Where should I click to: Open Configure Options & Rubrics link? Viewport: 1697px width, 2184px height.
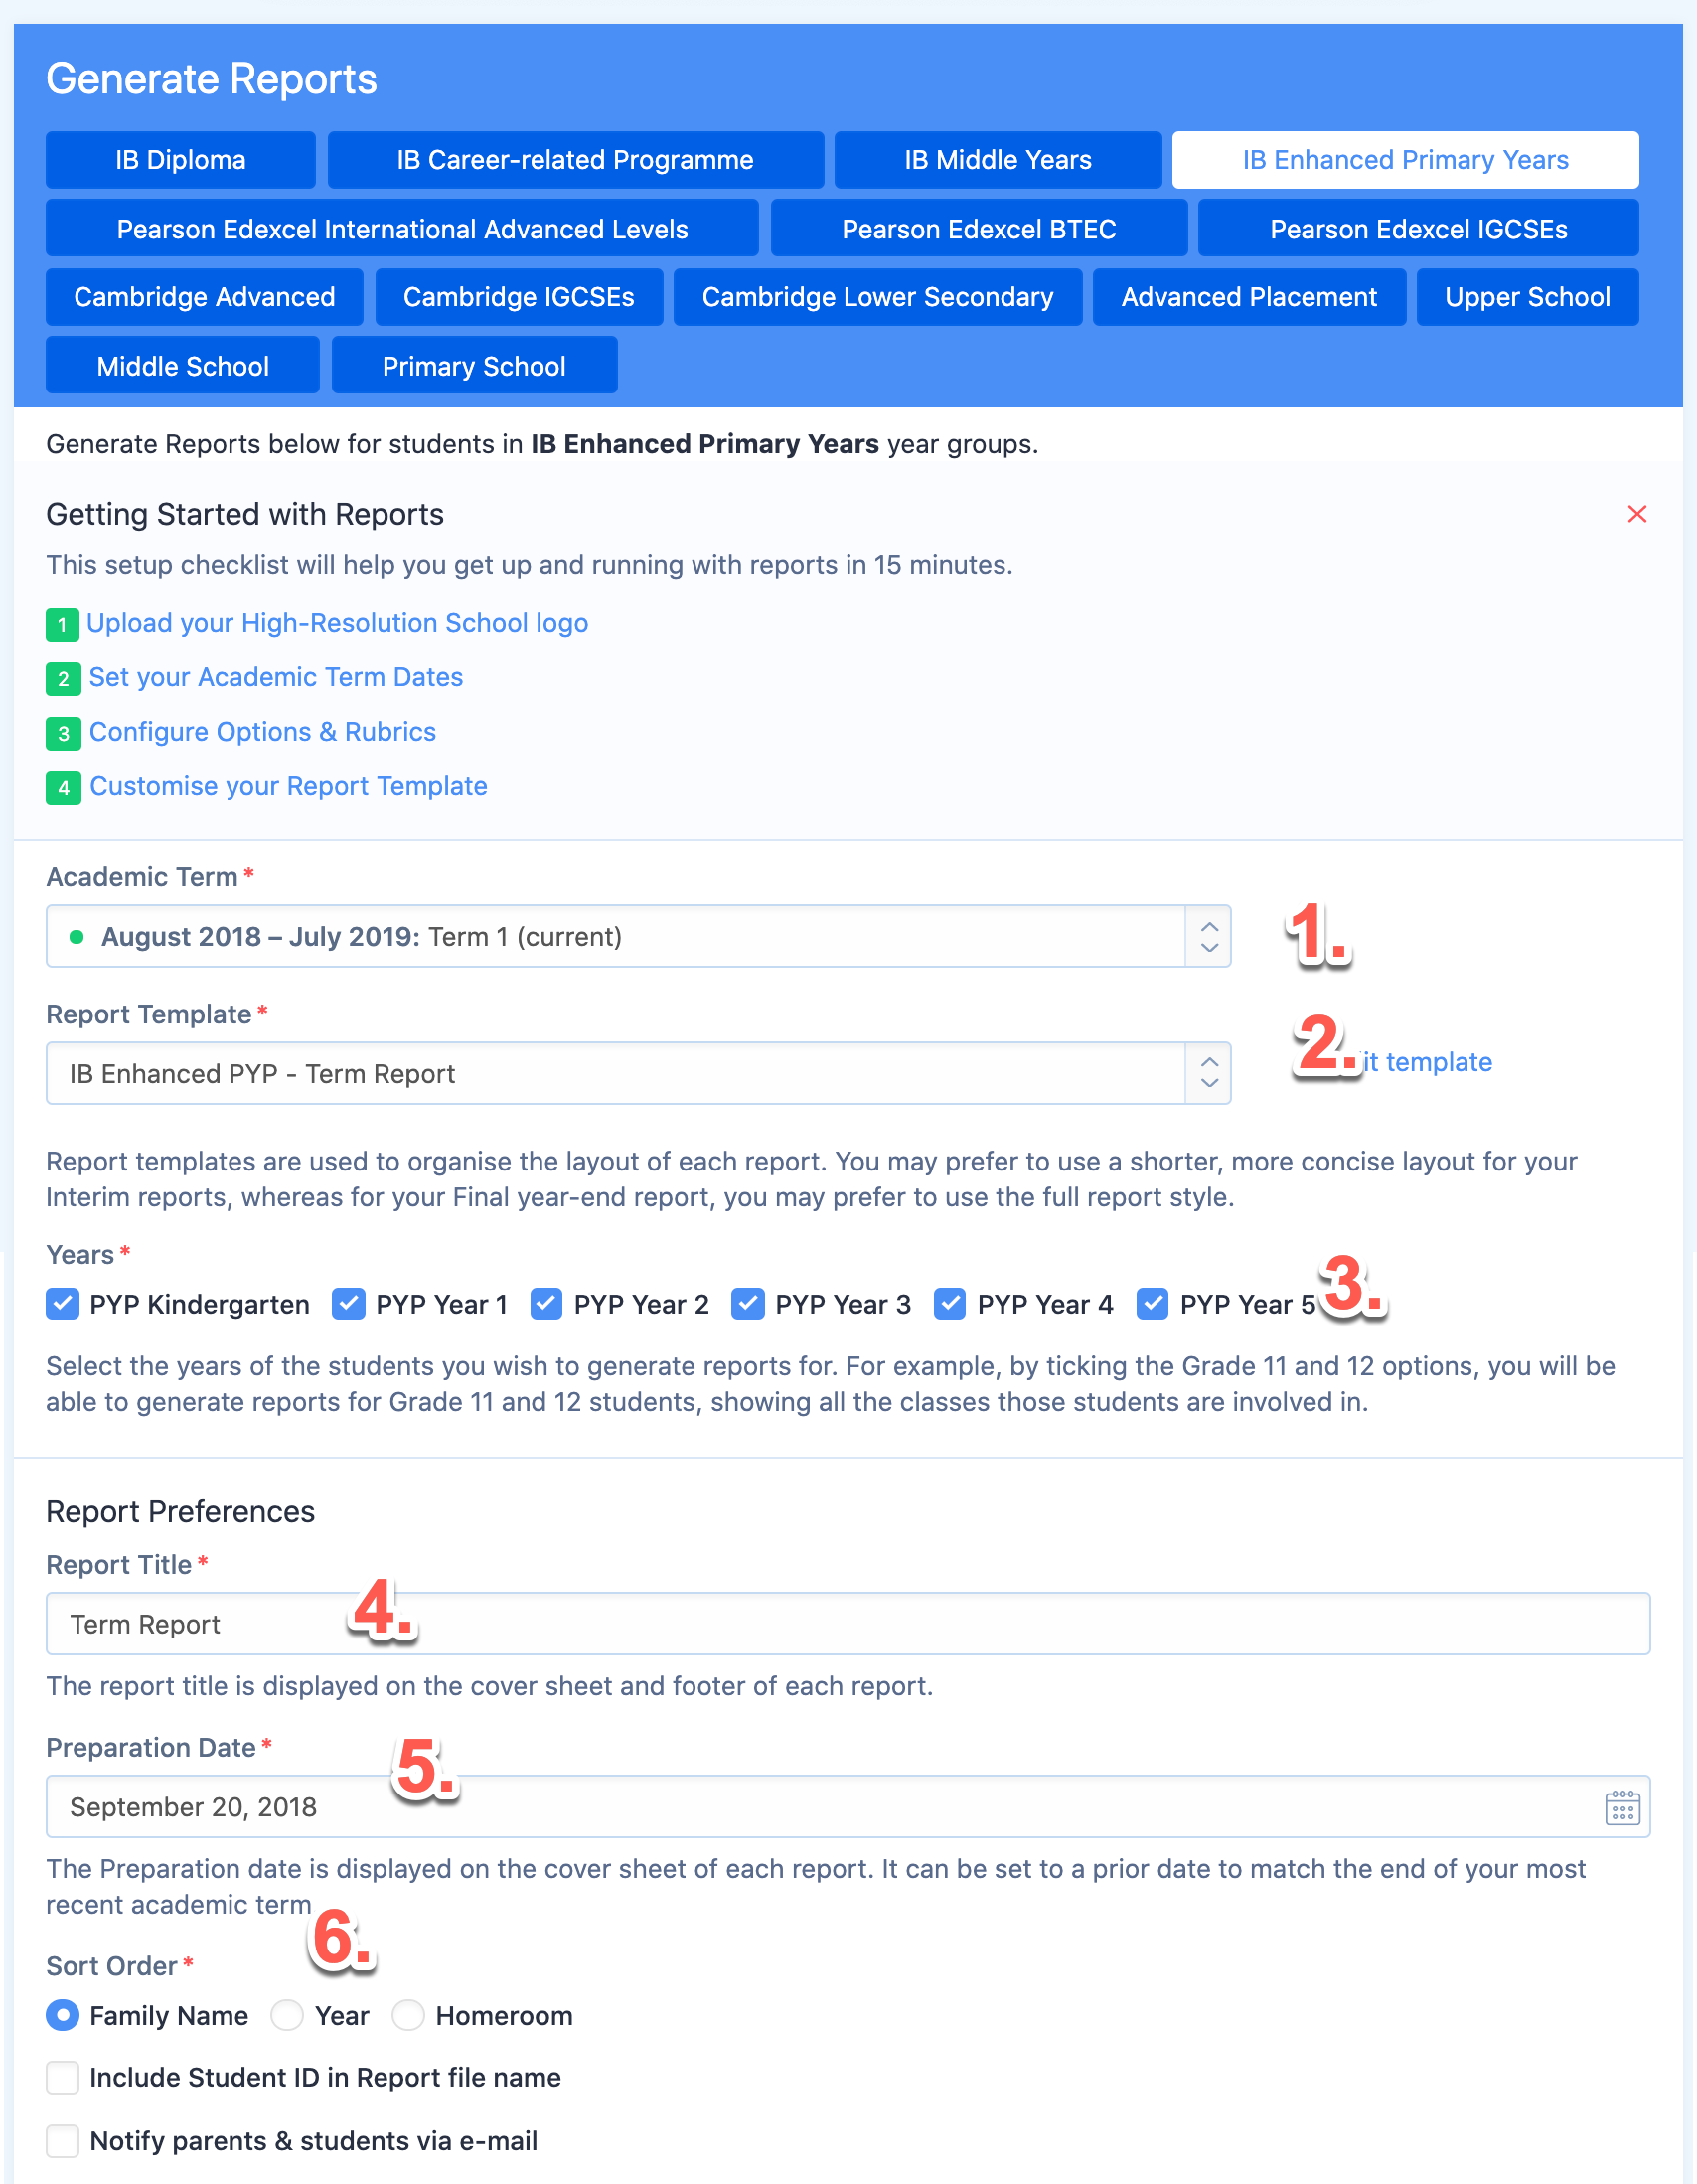click(263, 732)
